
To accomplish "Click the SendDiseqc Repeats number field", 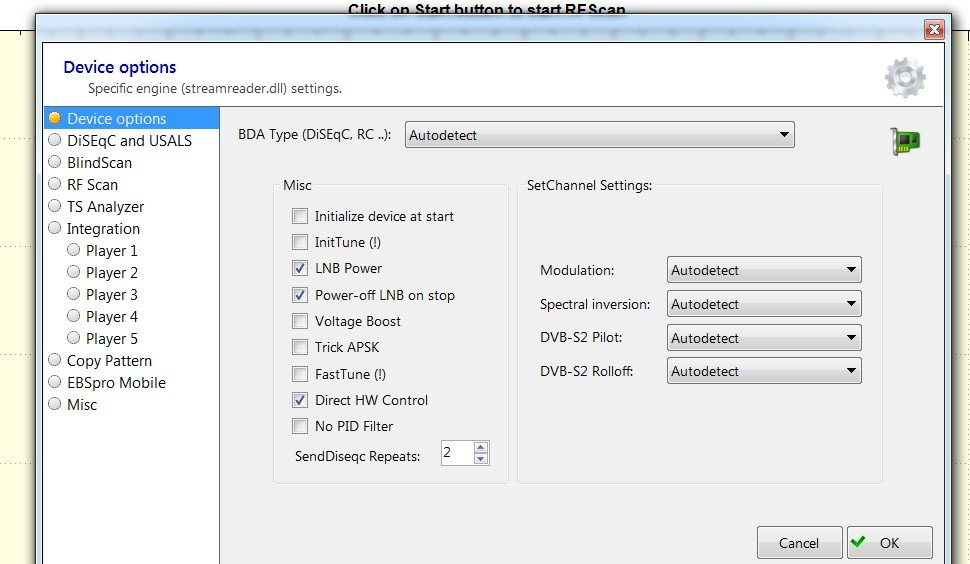I will point(455,453).
